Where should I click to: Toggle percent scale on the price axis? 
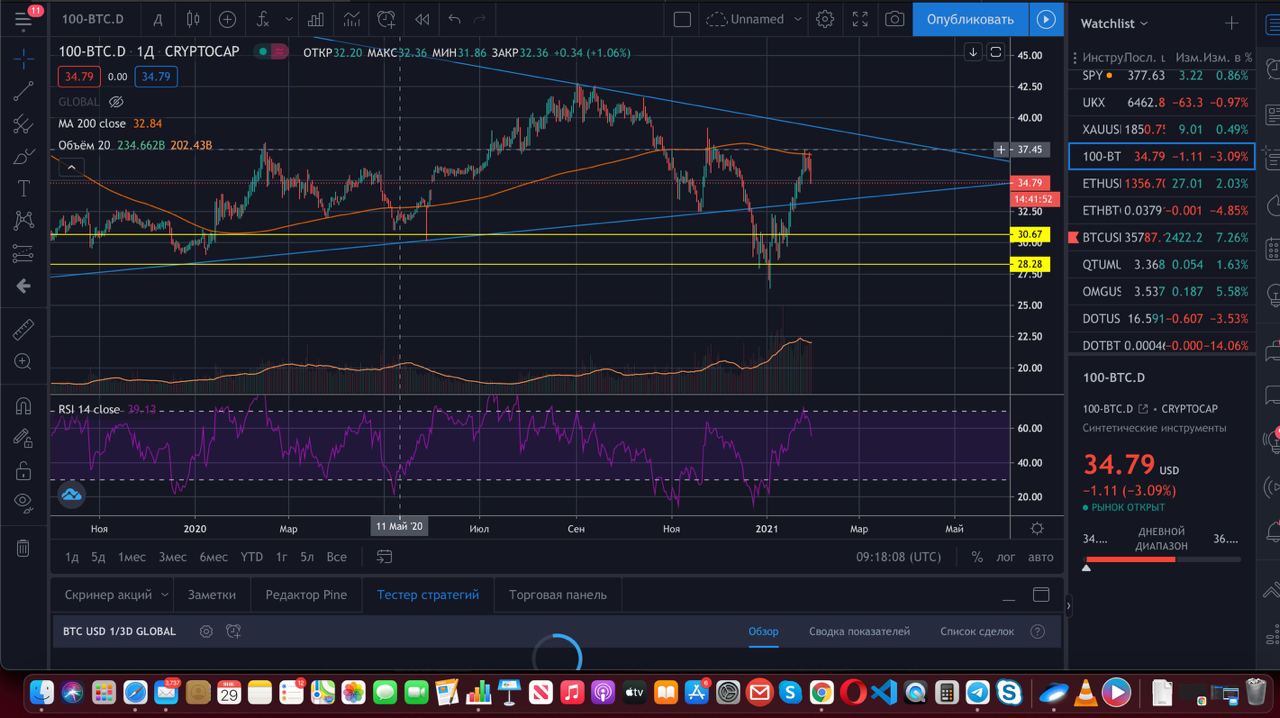pyautogui.click(x=977, y=557)
